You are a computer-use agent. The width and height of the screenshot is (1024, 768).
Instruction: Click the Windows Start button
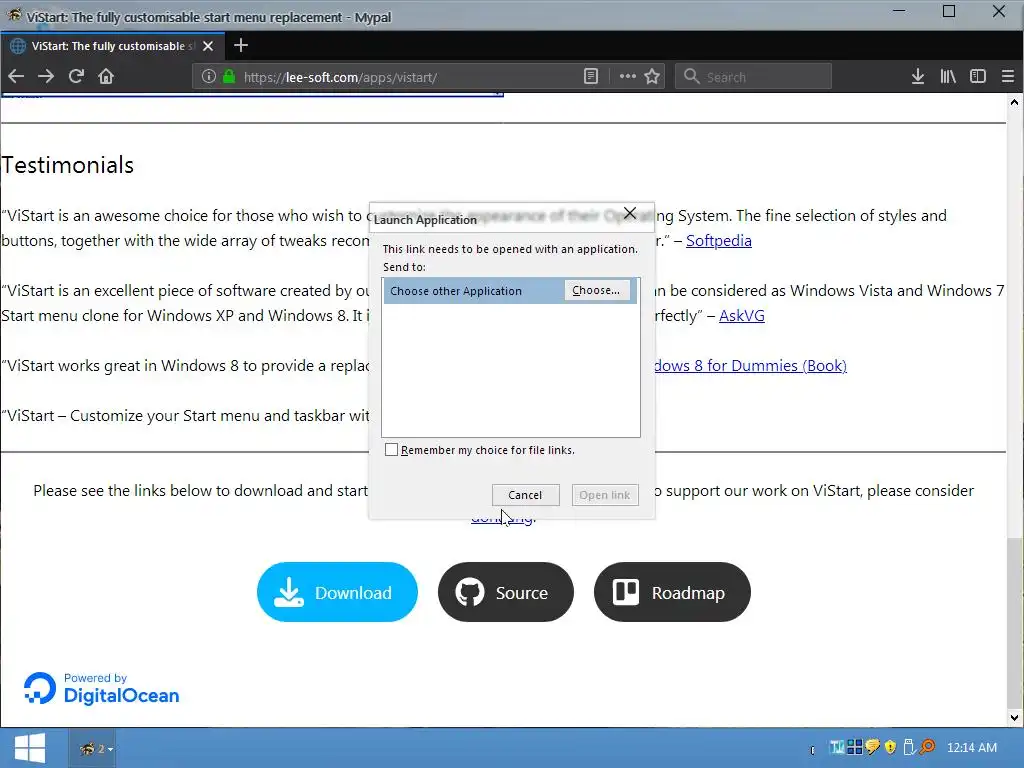pyautogui.click(x=29, y=748)
